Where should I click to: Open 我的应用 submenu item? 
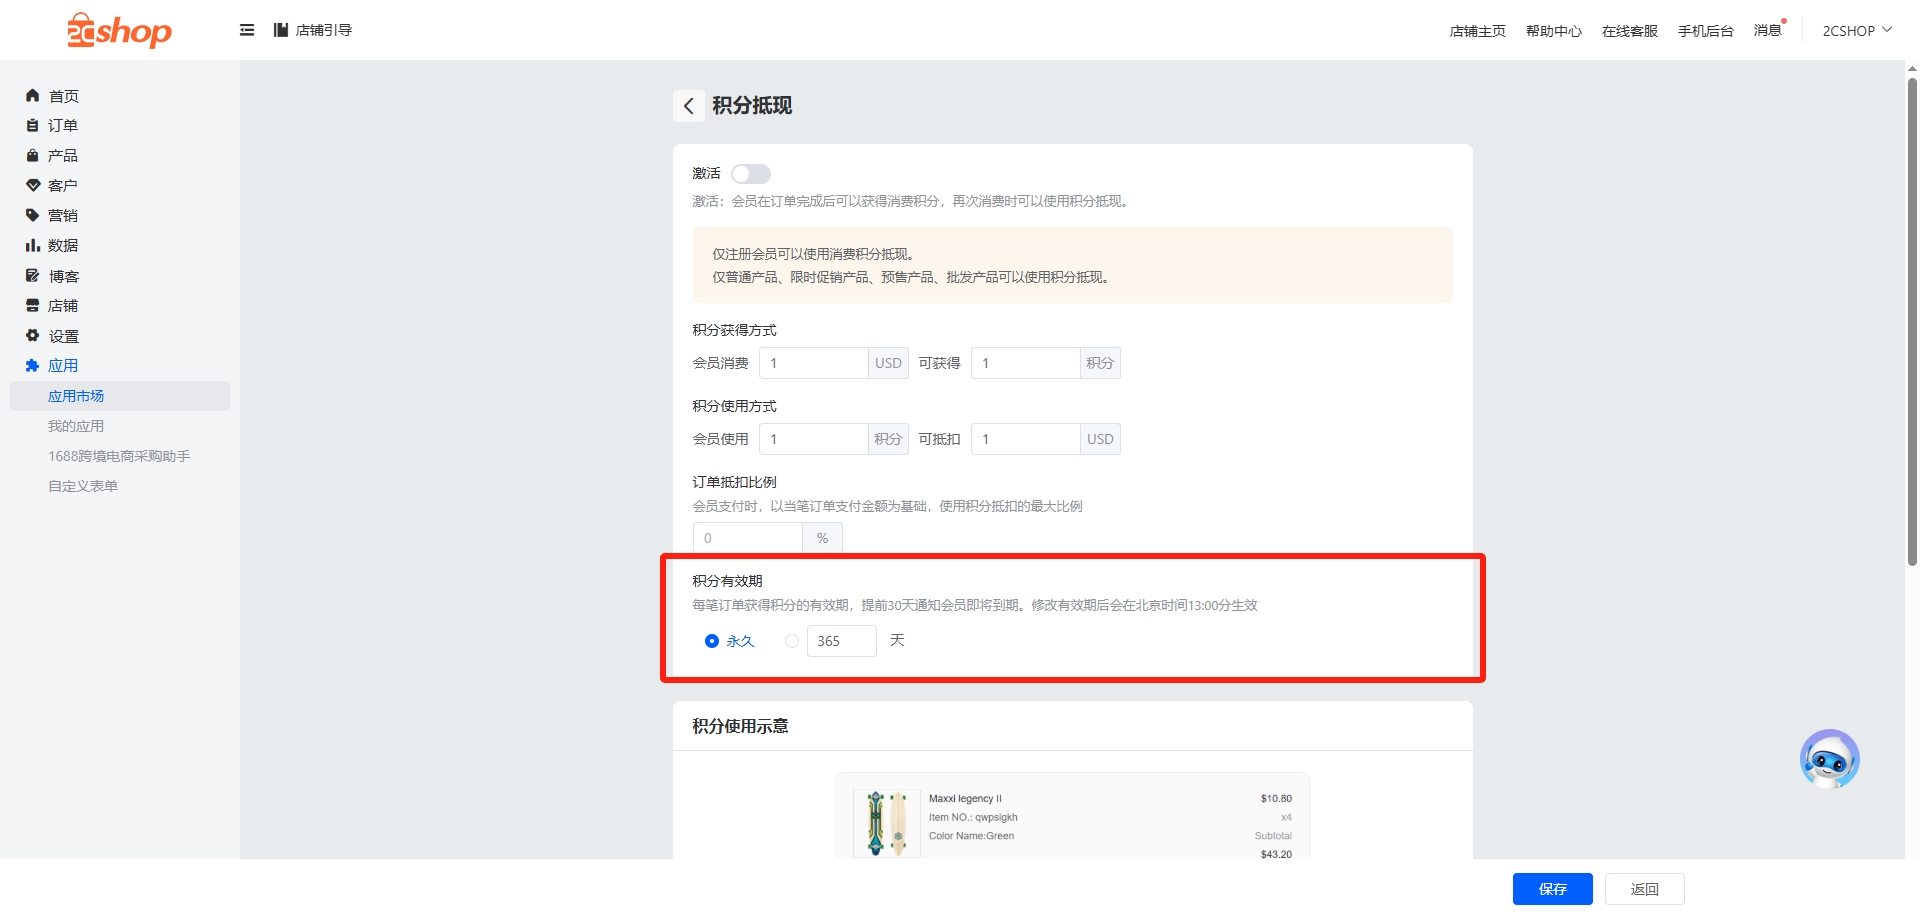click(x=76, y=426)
